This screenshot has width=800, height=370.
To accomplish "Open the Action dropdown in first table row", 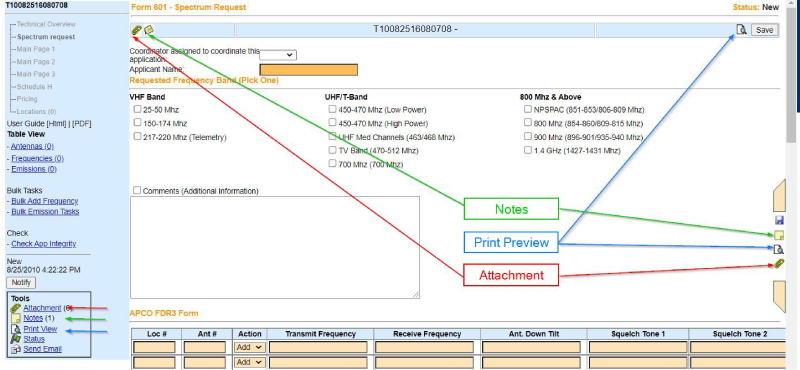I will click(x=250, y=347).
